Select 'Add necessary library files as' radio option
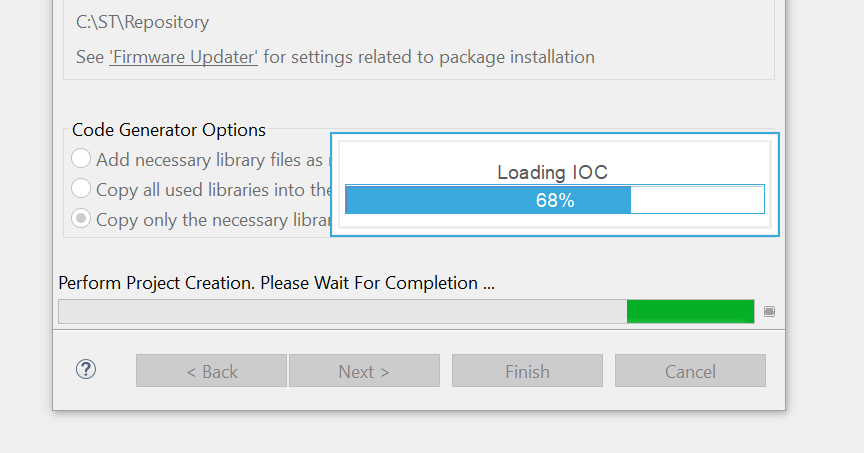The width and height of the screenshot is (864, 453). click(x=81, y=159)
